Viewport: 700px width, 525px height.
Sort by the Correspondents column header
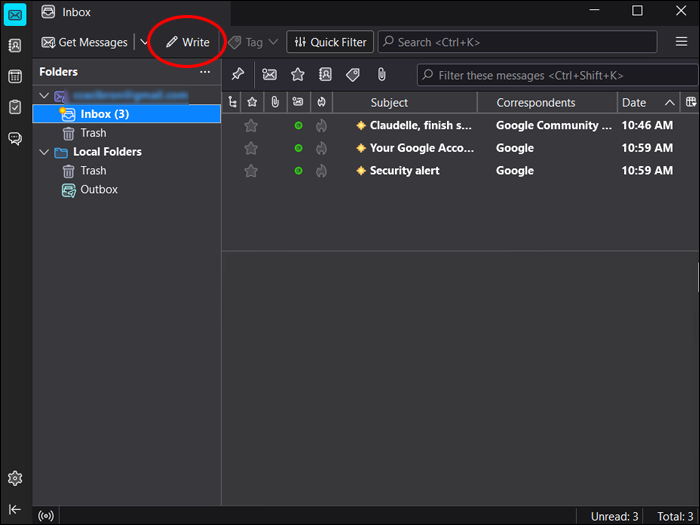tap(548, 103)
